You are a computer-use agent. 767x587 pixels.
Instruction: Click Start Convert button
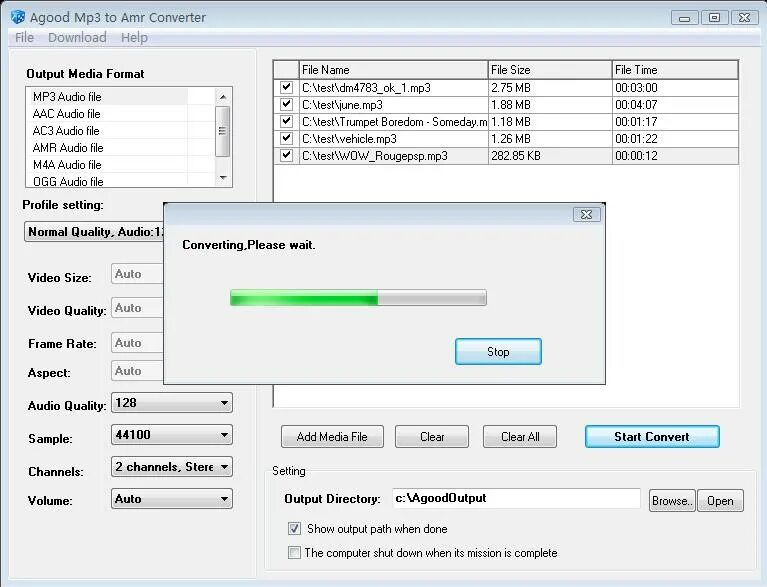pos(652,436)
